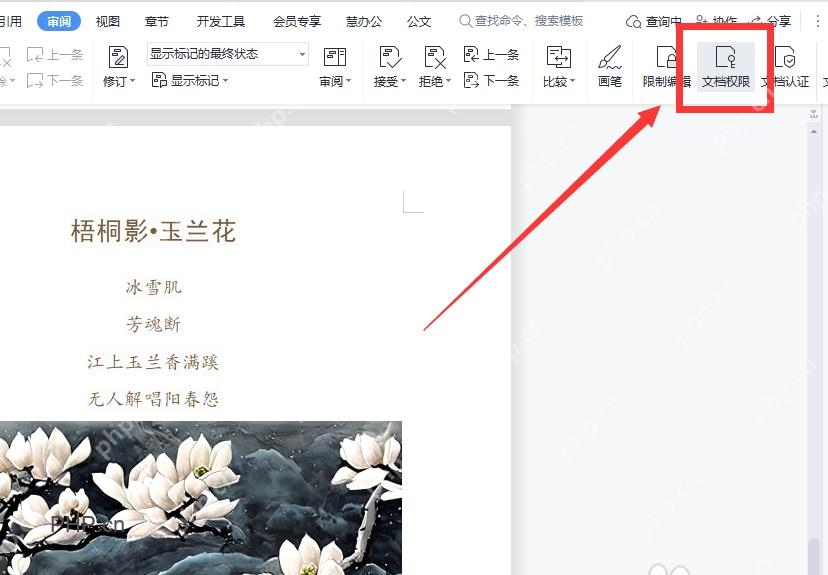
Task: Expand the 审阅 pane dropdown arrow
Action: click(x=349, y=81)
